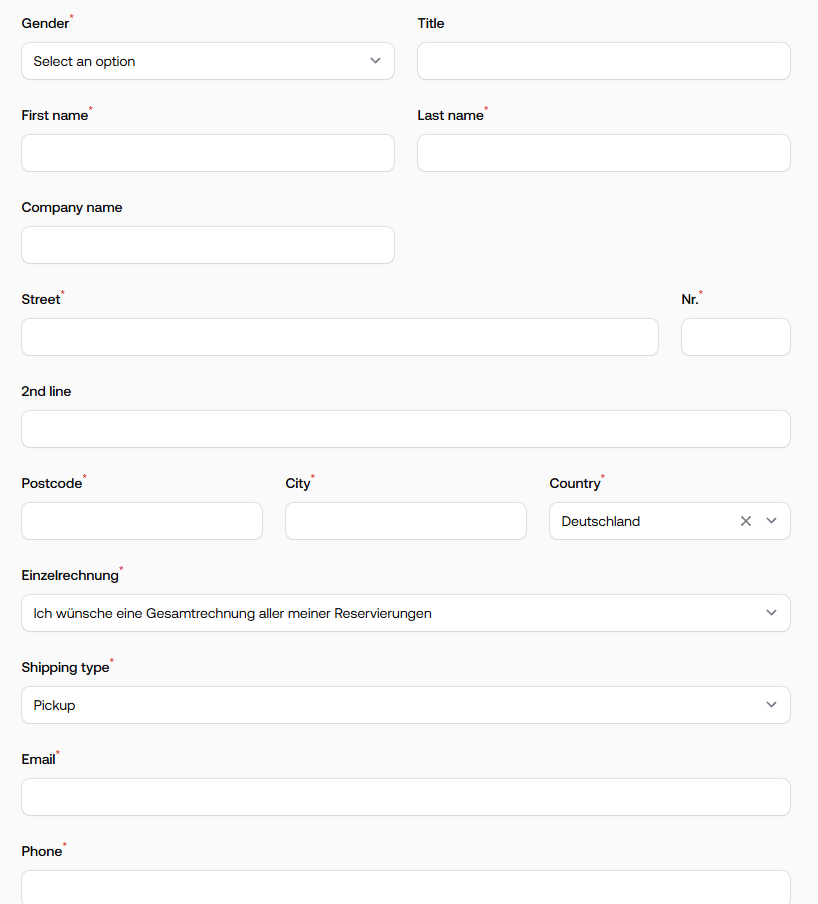Open the Gender select an option dropdown
818x904 pixels.
point(208,61)
